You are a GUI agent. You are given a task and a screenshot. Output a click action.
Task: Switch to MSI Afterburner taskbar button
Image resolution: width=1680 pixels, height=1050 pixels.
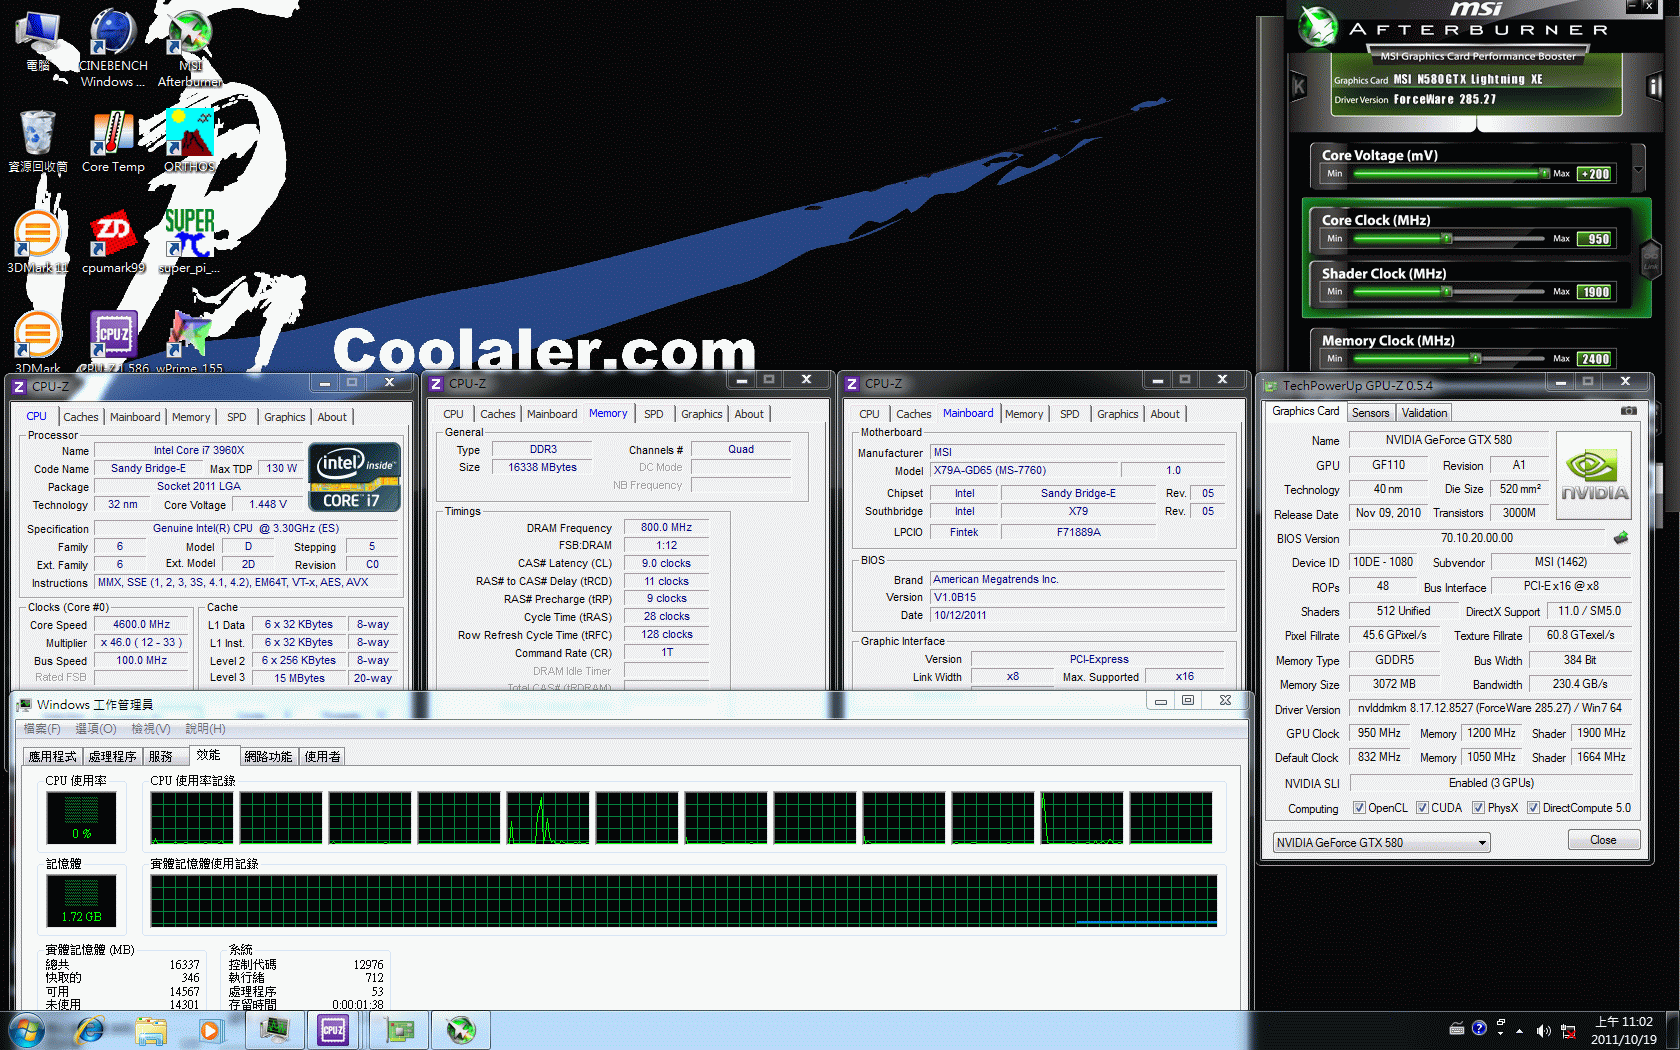click(461, 1030)
